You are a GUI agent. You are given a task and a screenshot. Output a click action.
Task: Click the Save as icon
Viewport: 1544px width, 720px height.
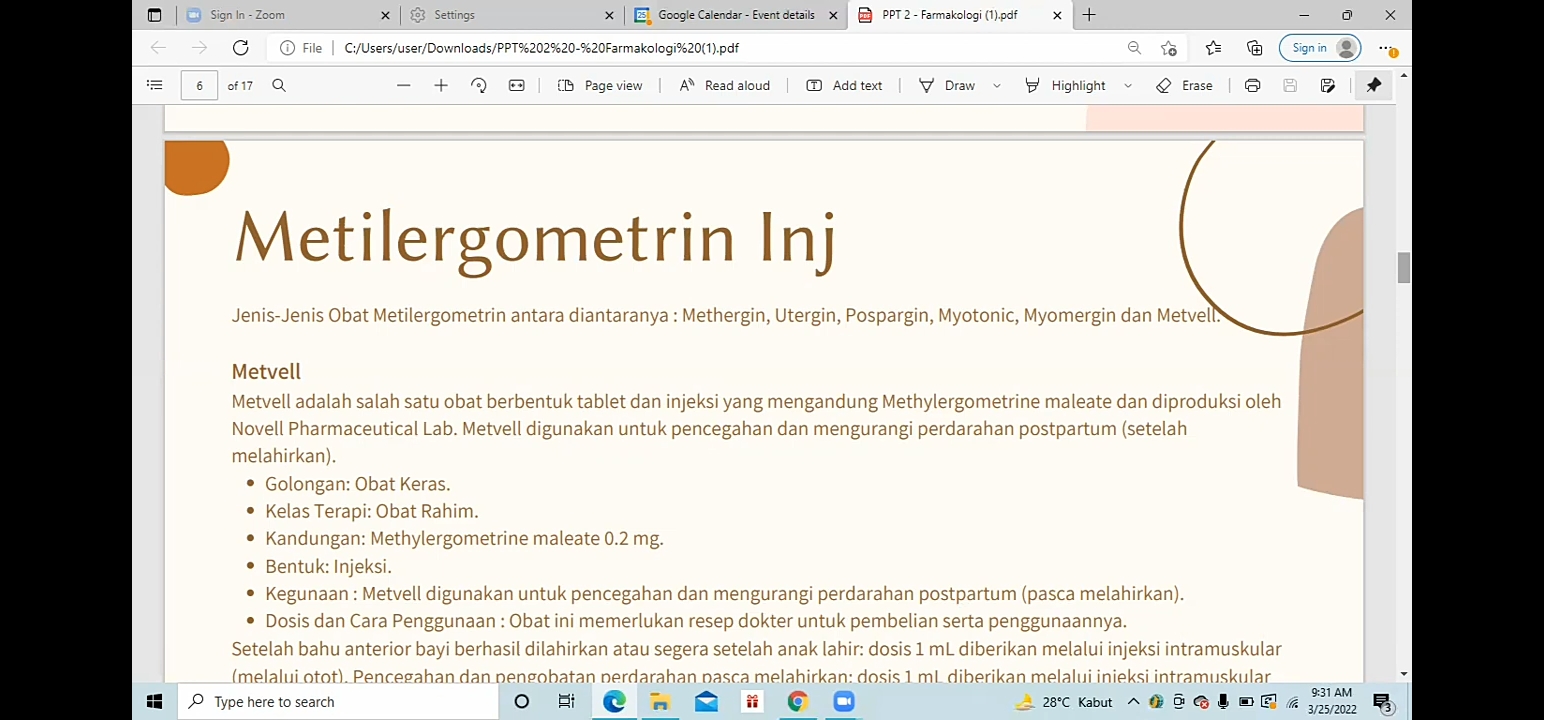[x=1328, y=86]
